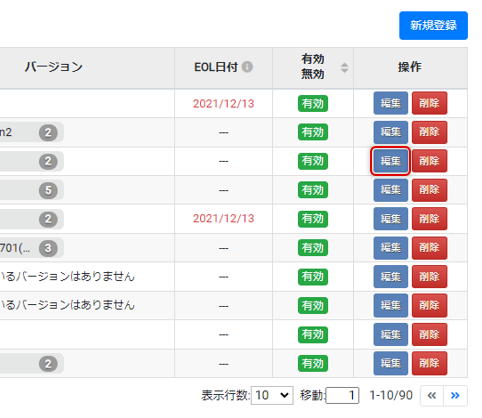Open the 表示行数 dropdown showing 10
Image resolution: width=482 pixels, height=418 pixels.
[x=272, y=396]
